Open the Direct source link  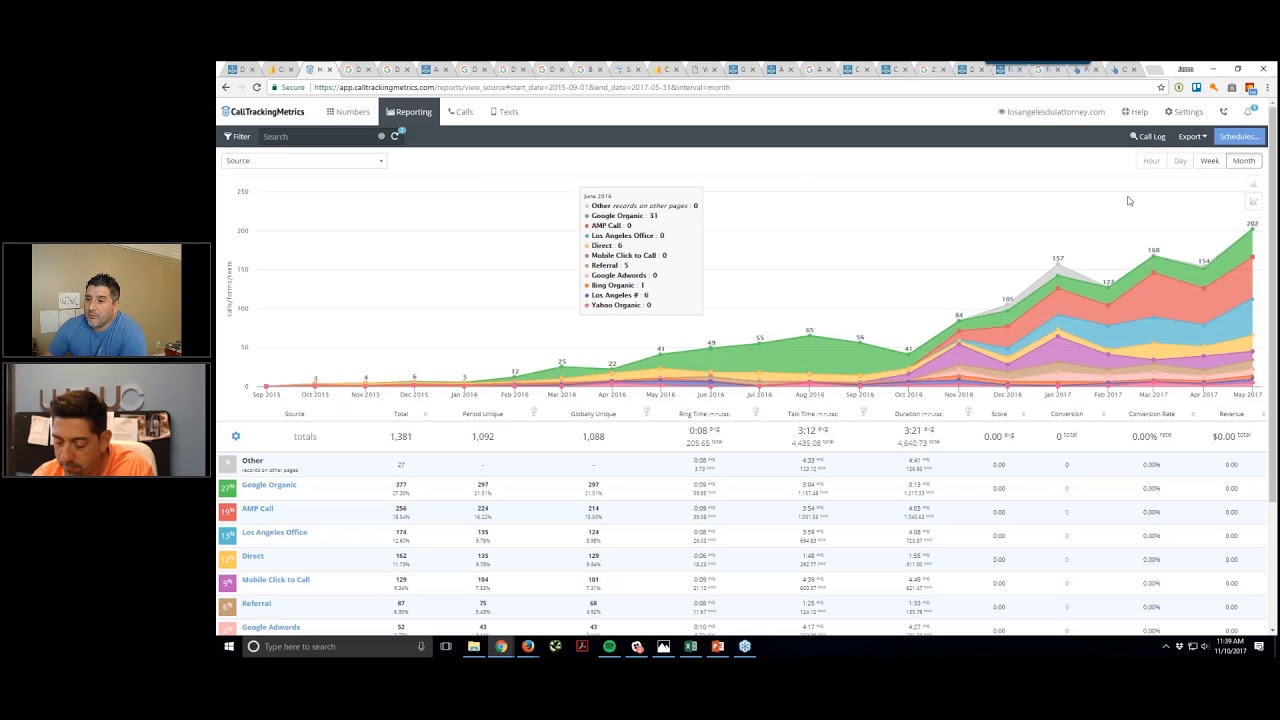(x=252, y=556)
